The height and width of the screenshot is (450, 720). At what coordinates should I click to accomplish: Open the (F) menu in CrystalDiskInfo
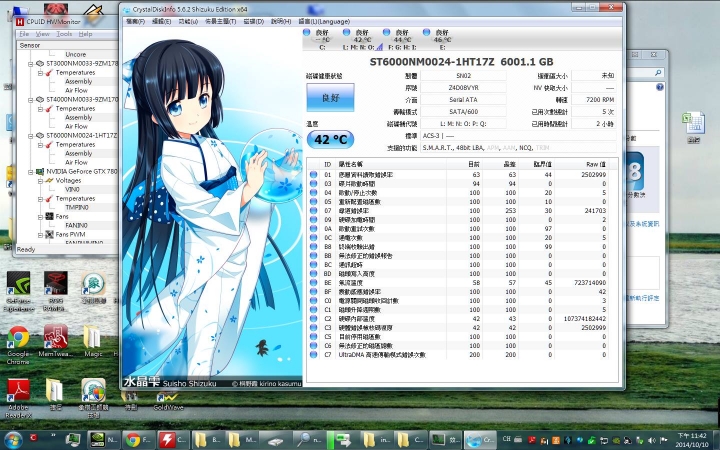coord(135,22)
